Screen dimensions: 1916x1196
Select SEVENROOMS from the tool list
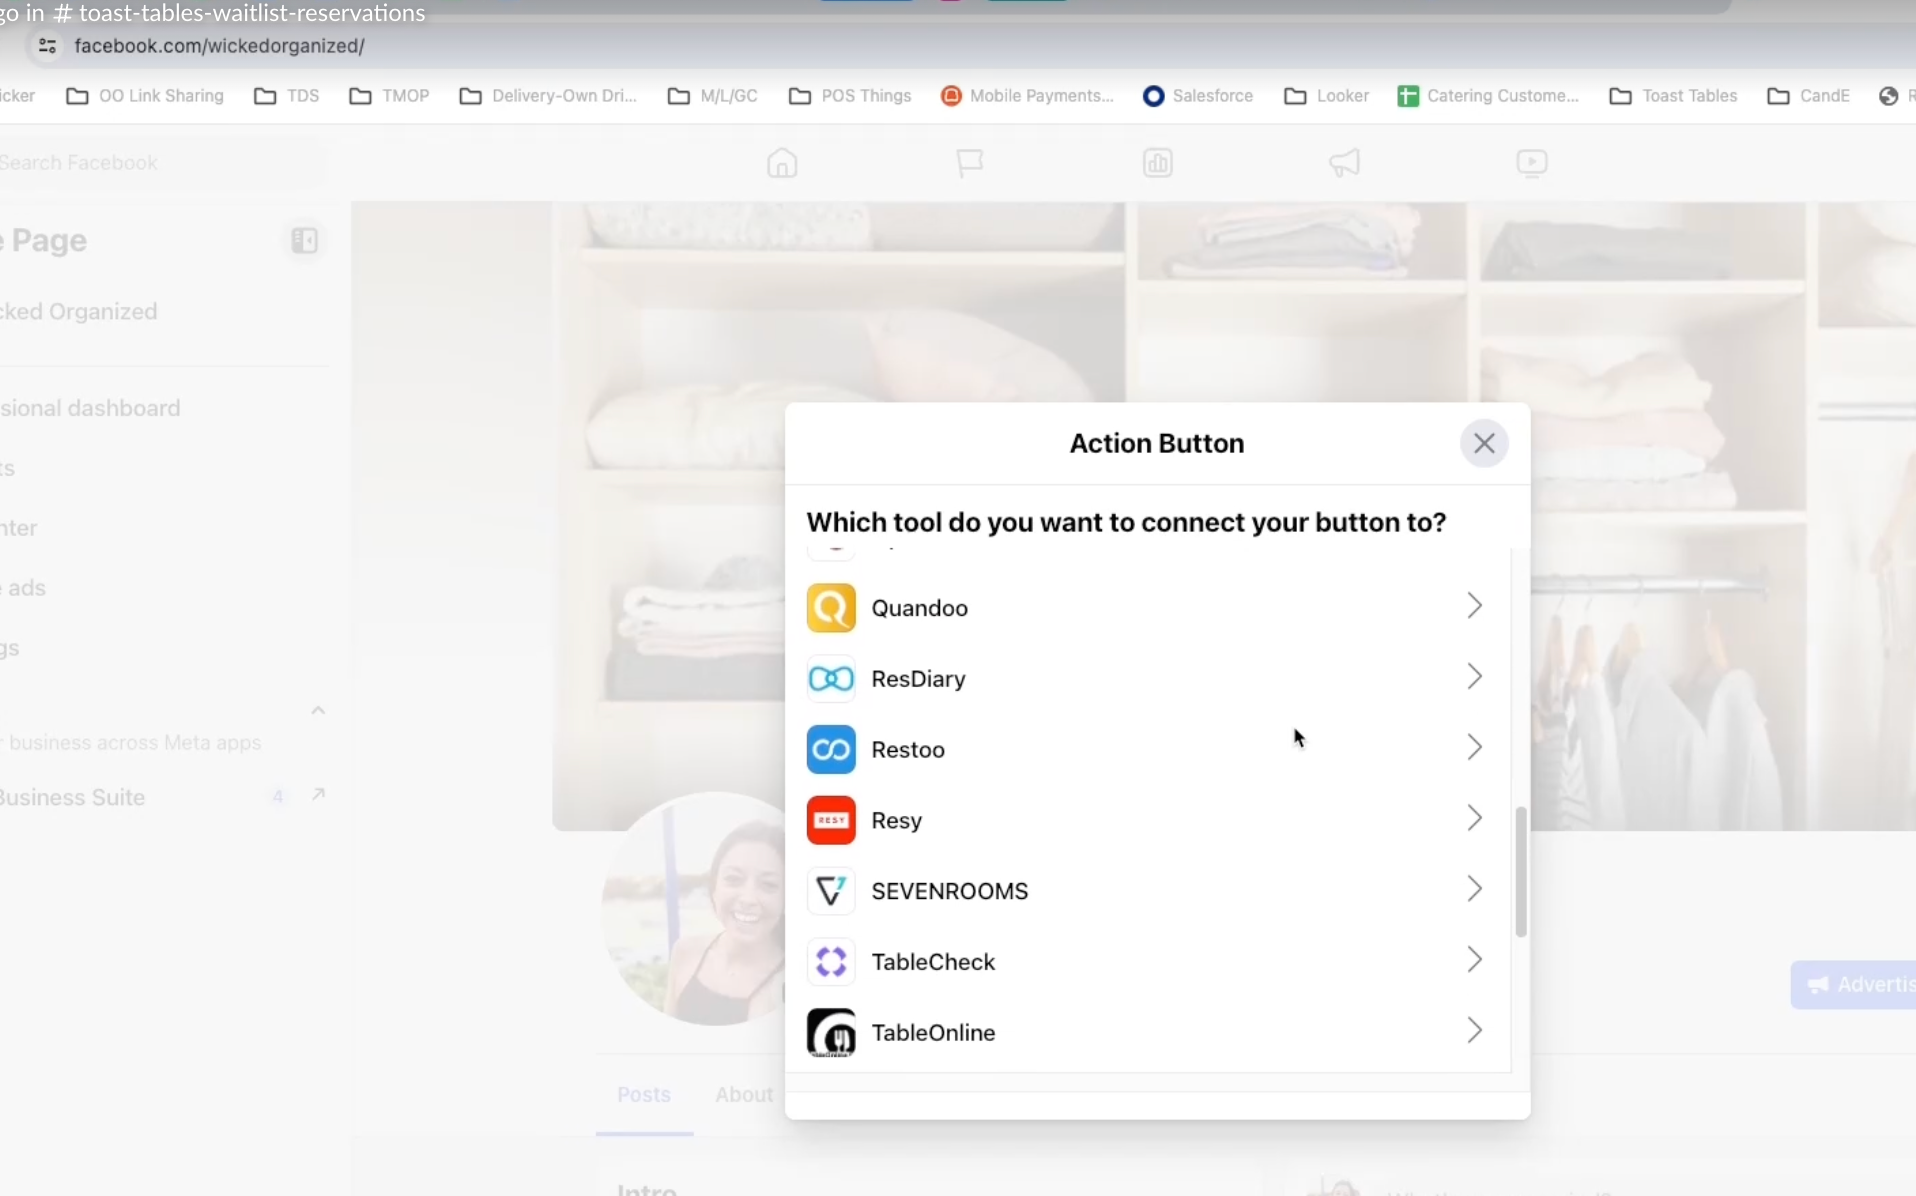tap(1147, 891)
